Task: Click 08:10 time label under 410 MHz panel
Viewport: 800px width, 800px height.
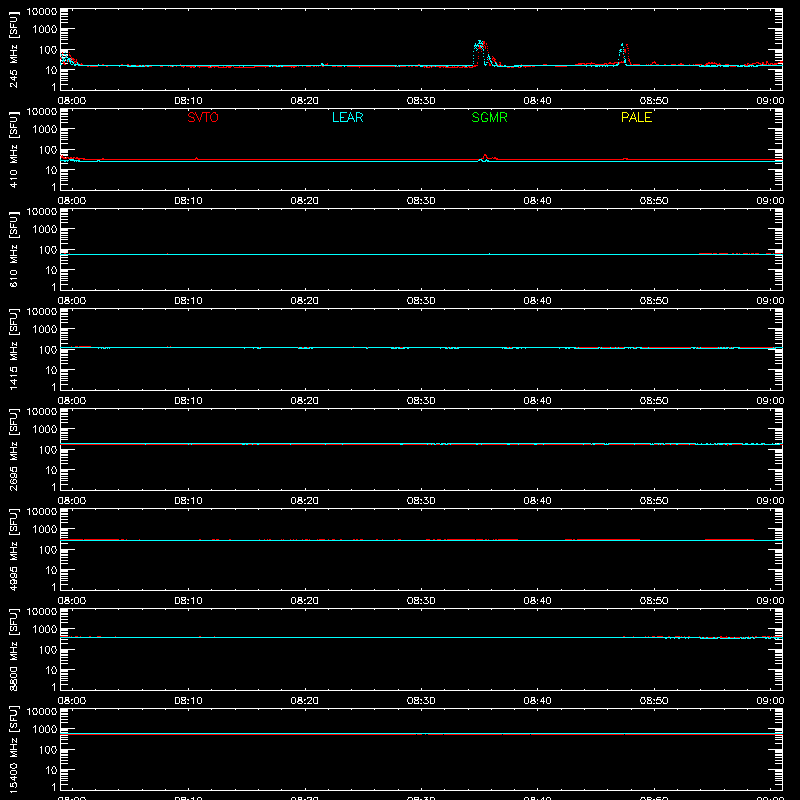Action: pyautogui.click(x=188, y=201)
